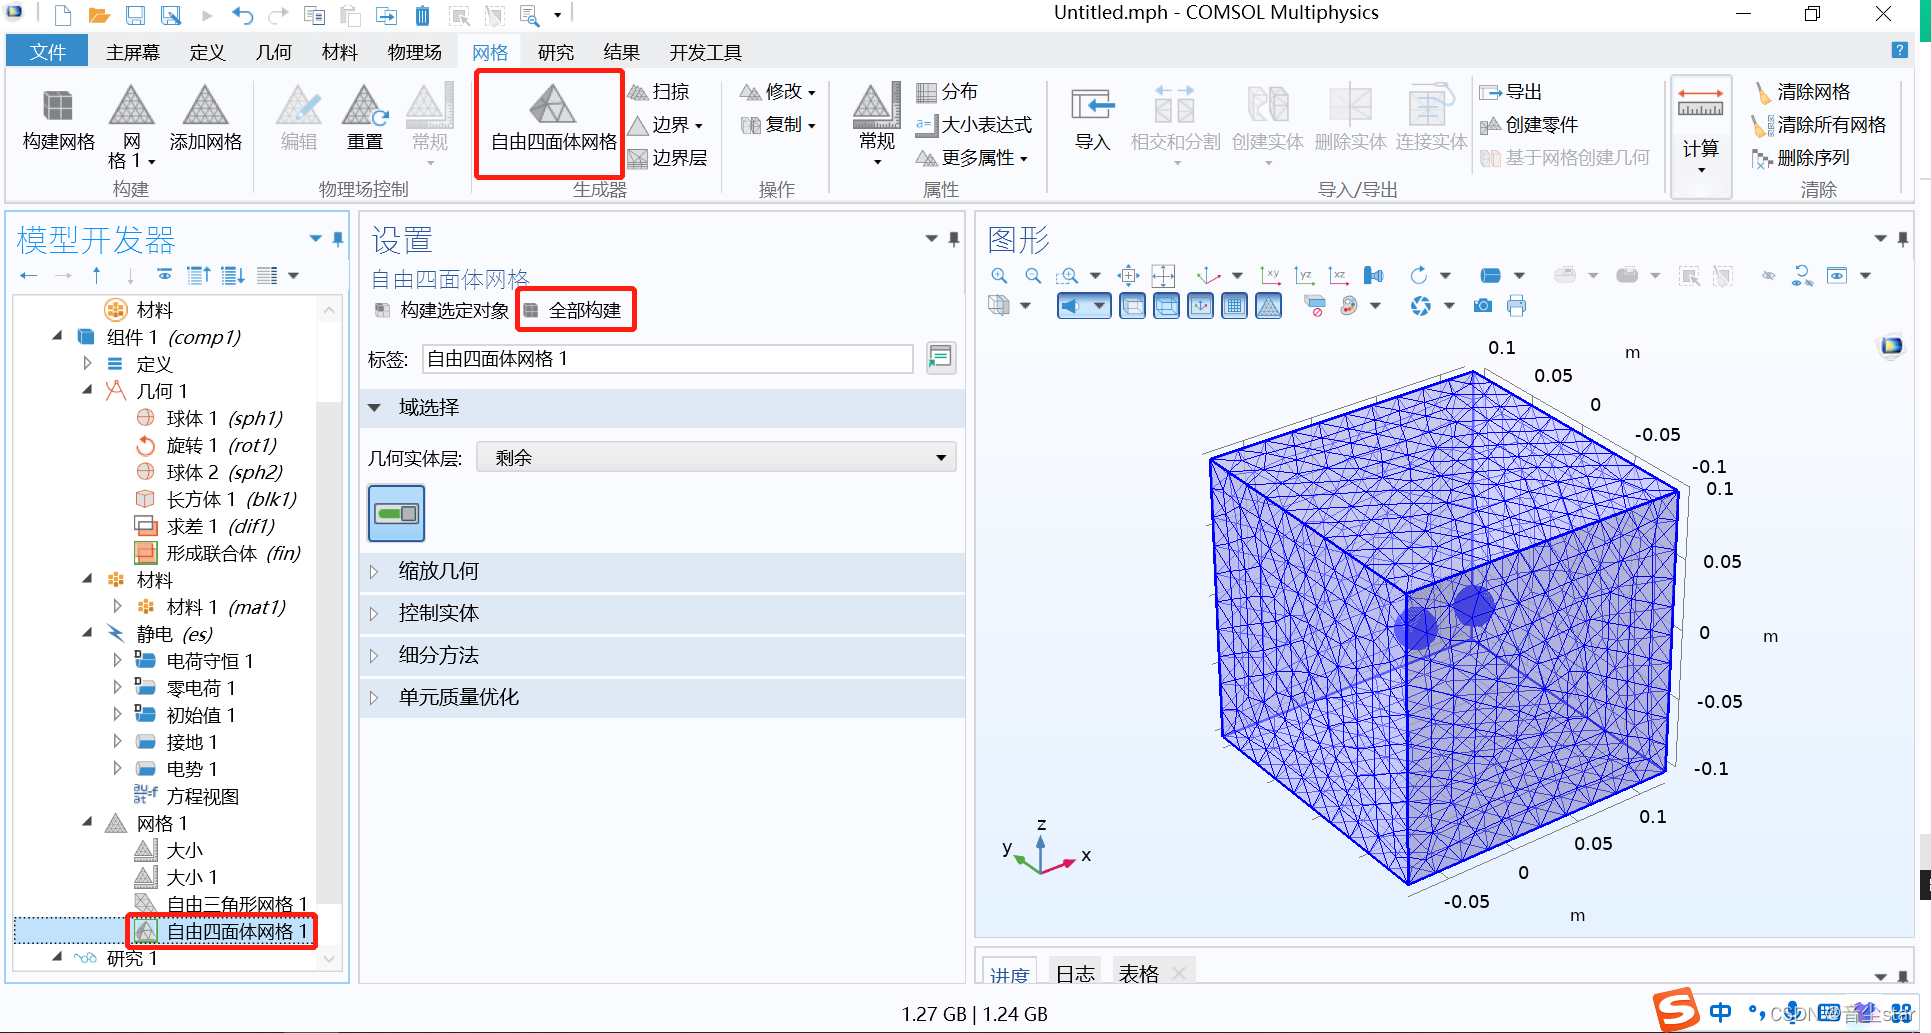This screenshot has width=1931, height=1033.
Task: Select 自由四面体网格 1 in model tree
Action: pyautogui.click(x=224, y=931)
